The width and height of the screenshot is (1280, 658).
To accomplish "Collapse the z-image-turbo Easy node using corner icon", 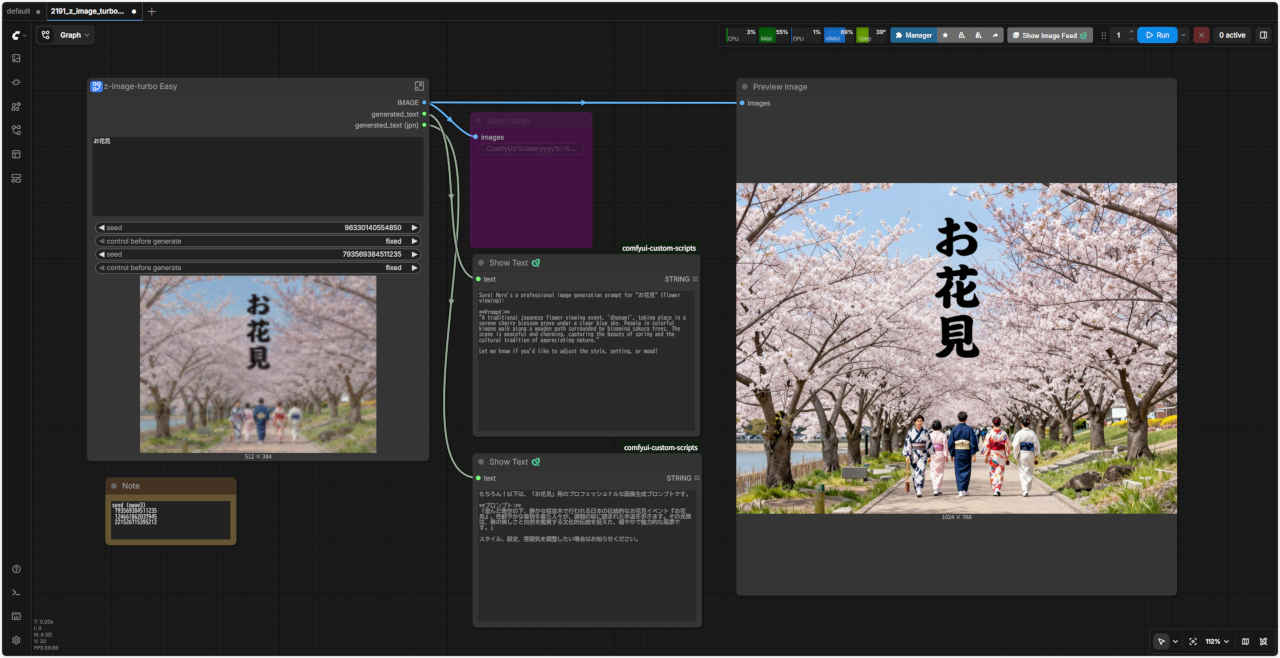I will pyautogui.click(x=419, y=86).
